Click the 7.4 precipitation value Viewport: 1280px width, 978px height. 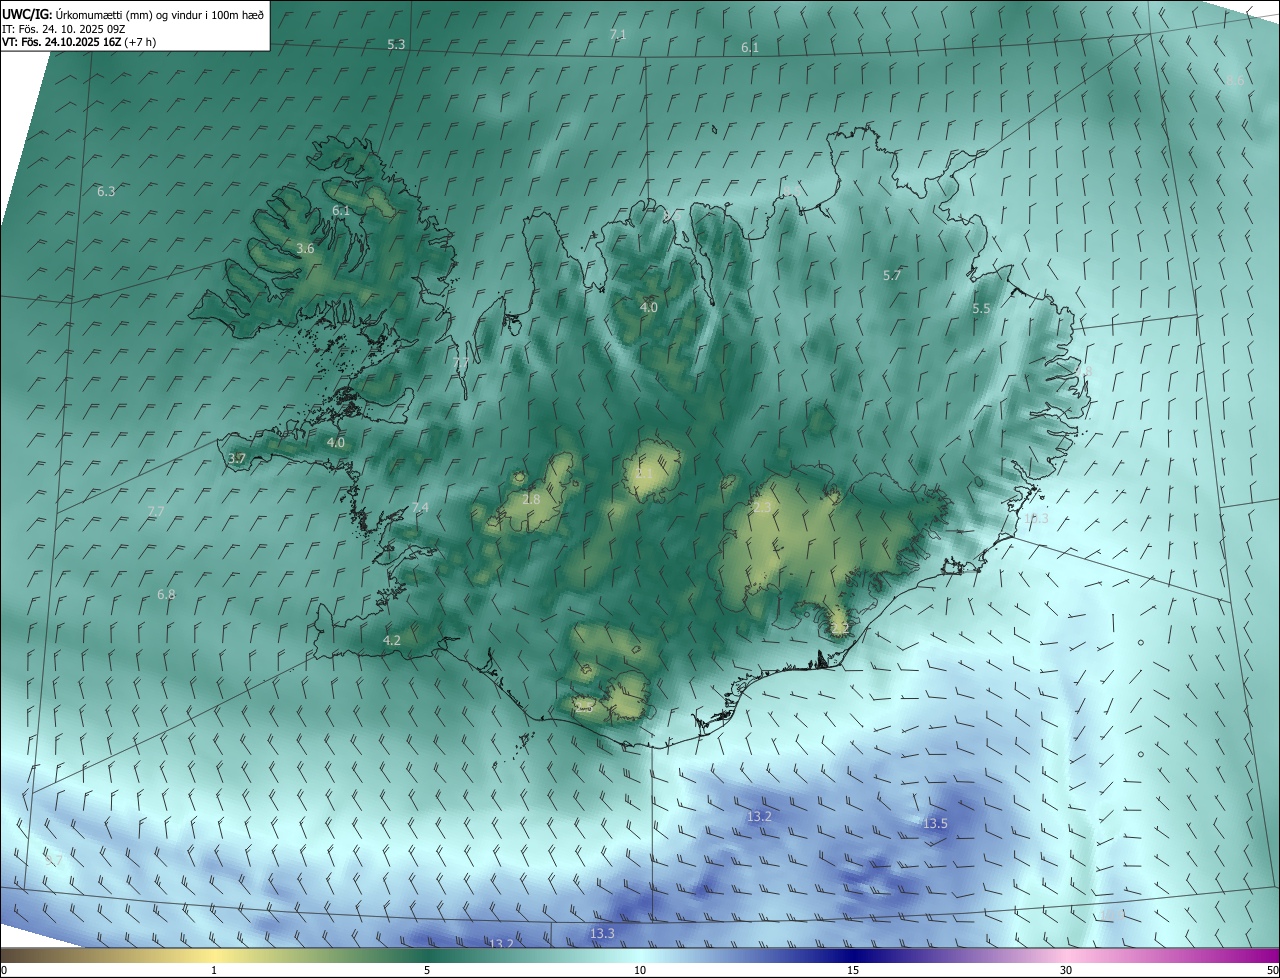(420, 508)
